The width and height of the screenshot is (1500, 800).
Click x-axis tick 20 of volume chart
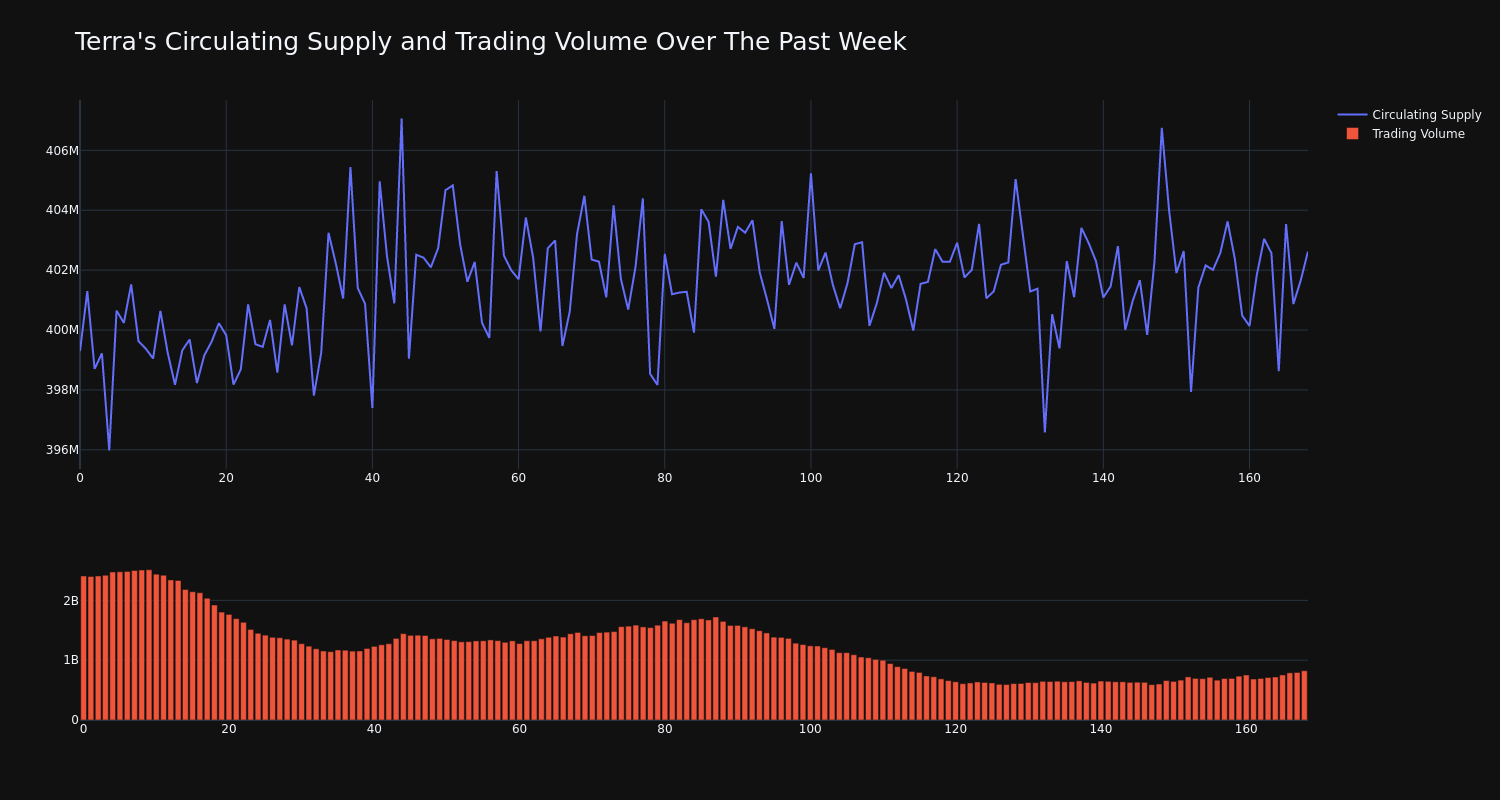[229, 730]
